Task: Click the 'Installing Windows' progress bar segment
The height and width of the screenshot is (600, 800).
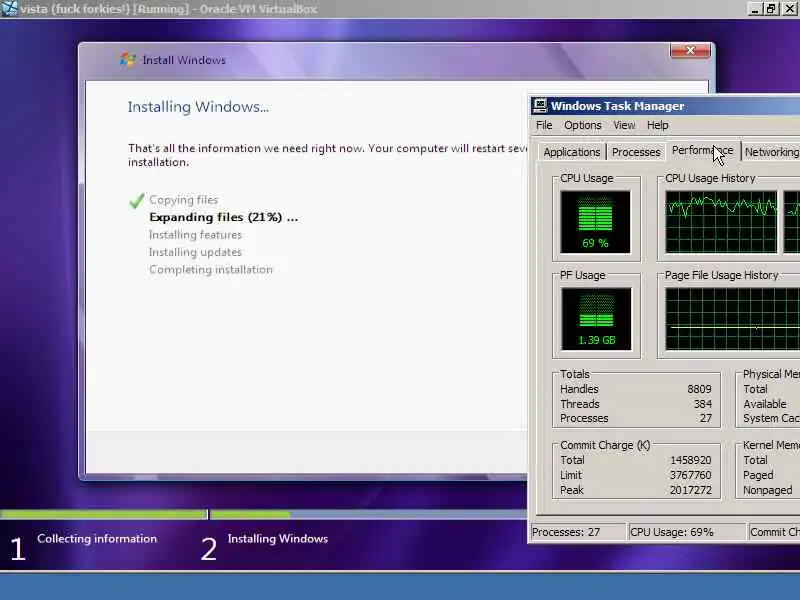Action: click(x=368, y=514)
